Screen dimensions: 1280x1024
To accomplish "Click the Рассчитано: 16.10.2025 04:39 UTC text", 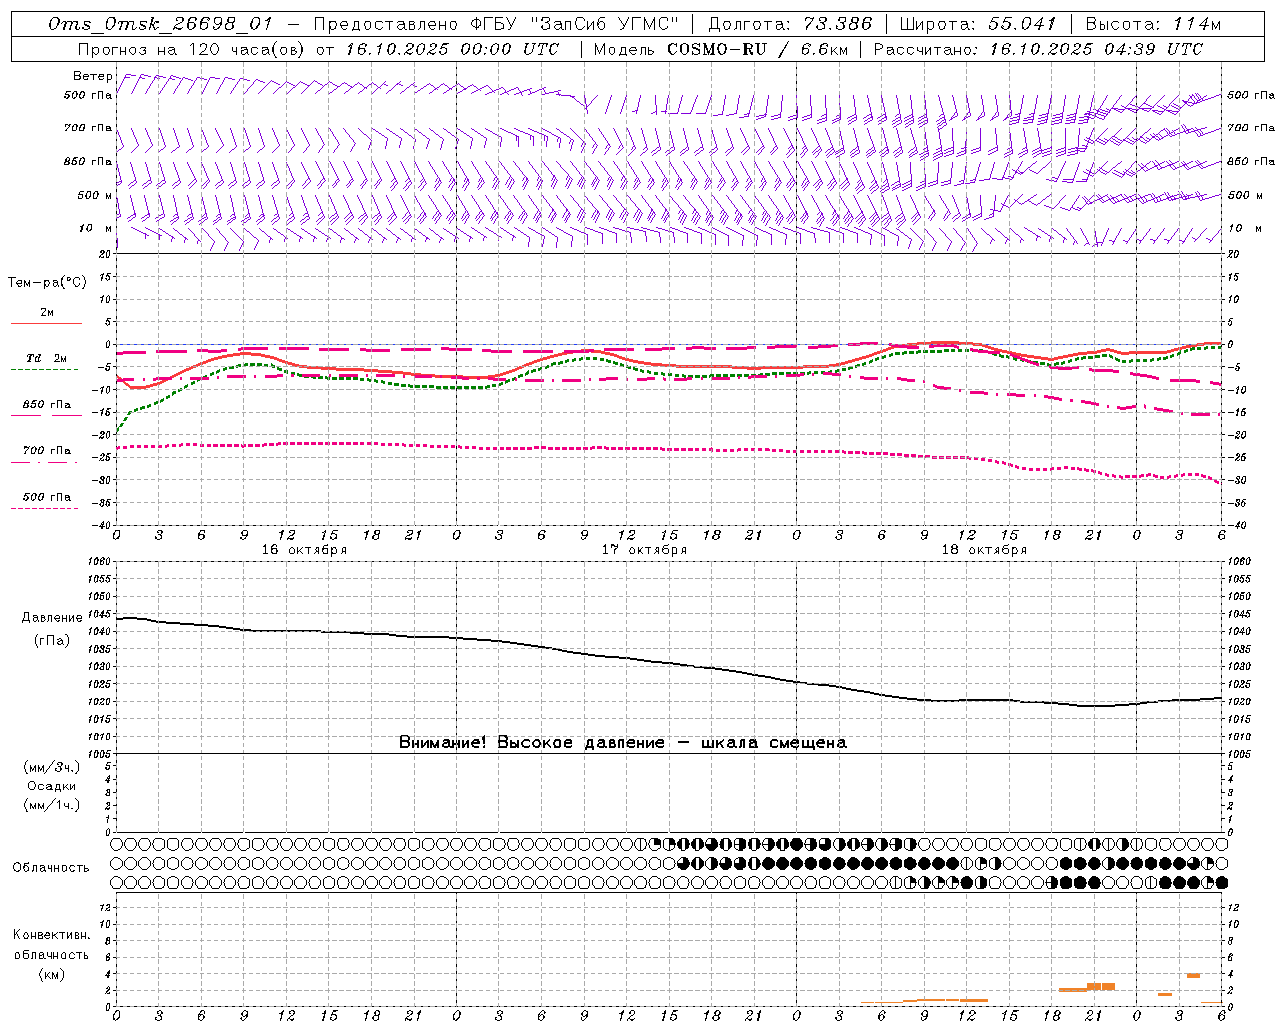I will point(1038,49).
